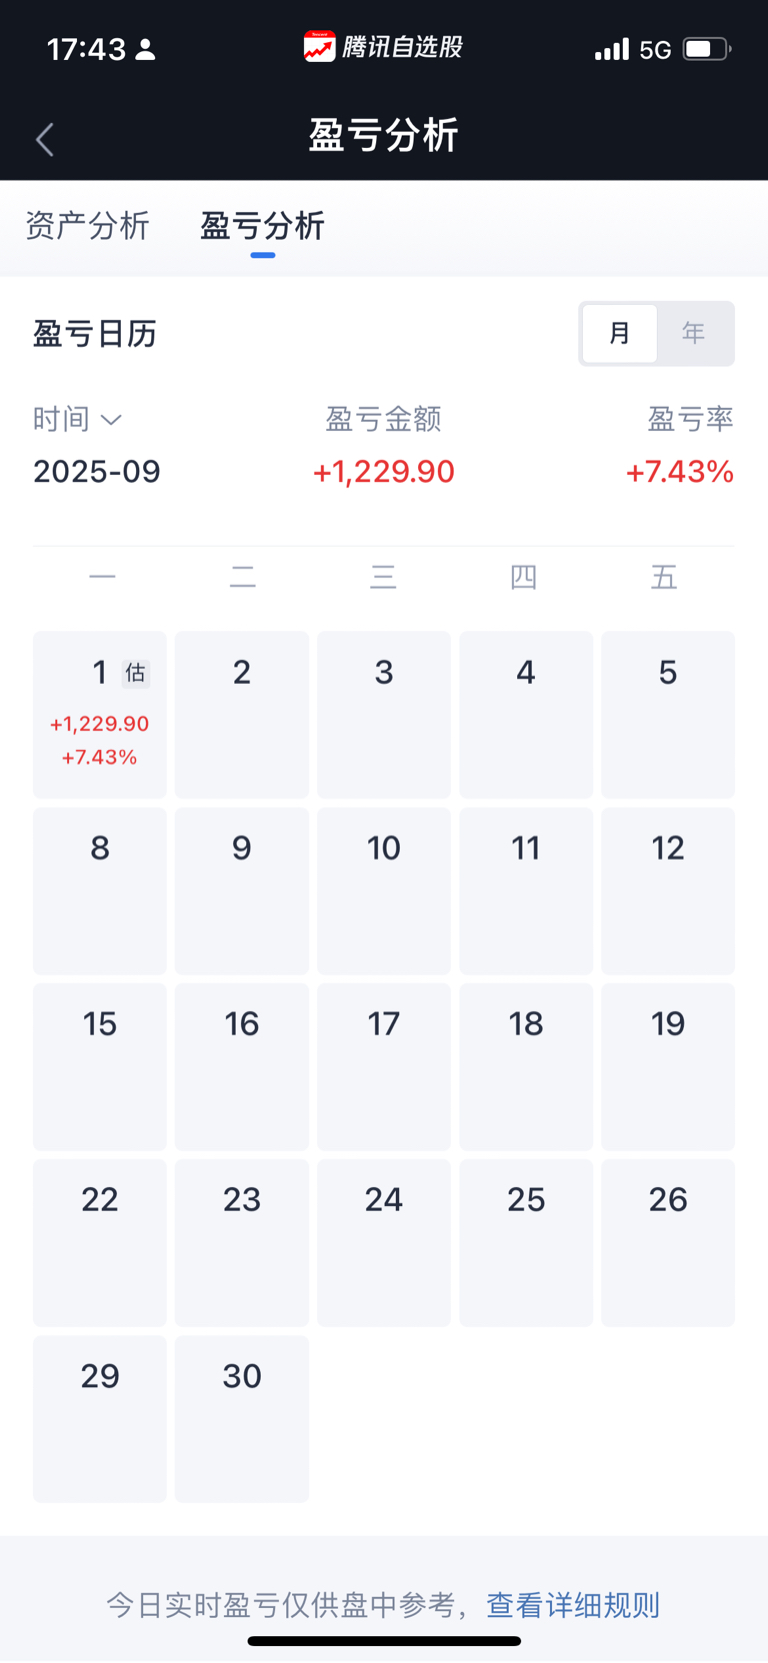
Task: Tap calendar day 26
Action: [668, 1242]
